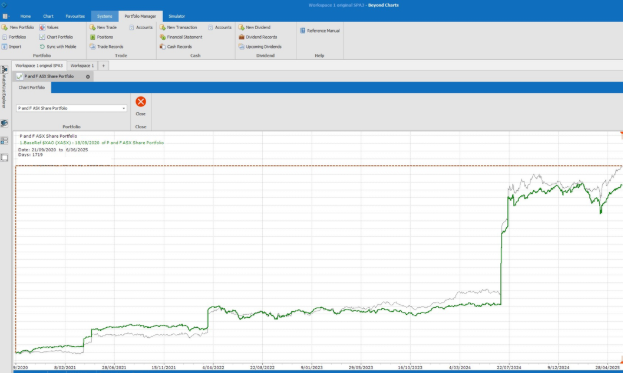The height and width of the screenshot is (373, 623).
Task: Open the Financial Statement
Action: (181, 37)
